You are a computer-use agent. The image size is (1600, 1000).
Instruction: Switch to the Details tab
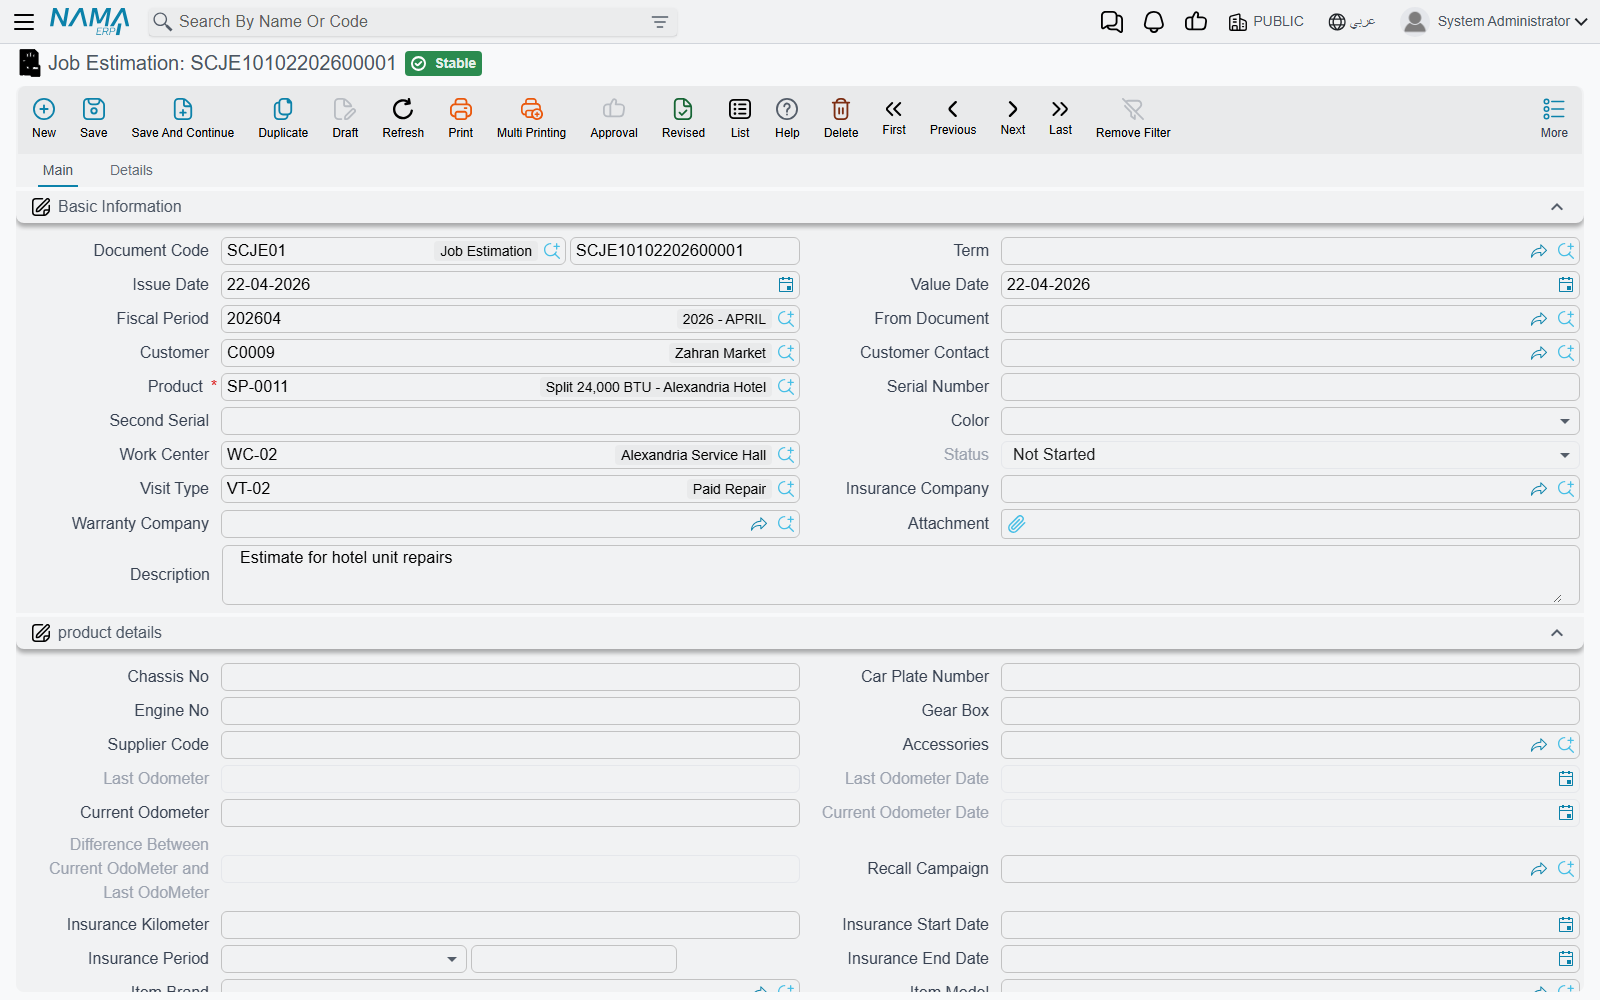click(131, 170)
